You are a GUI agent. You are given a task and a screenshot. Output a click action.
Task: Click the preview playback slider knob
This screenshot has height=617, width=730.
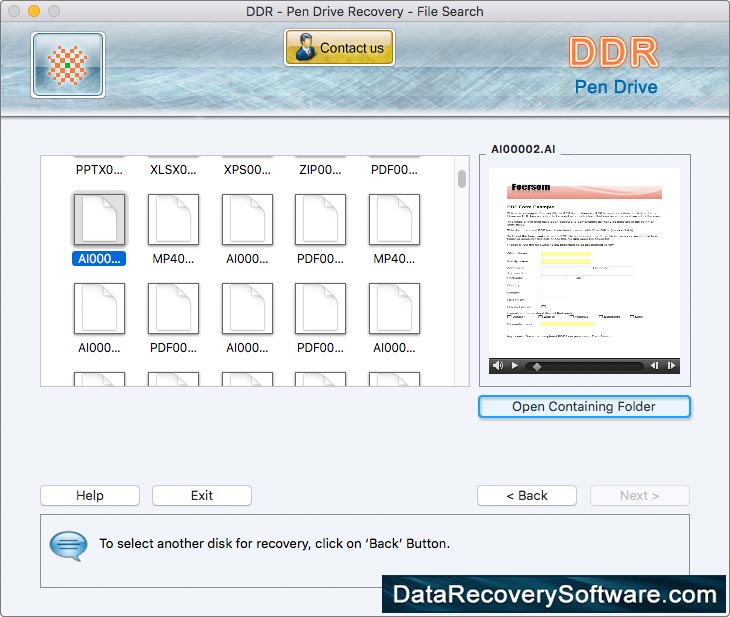click(537, 366)
